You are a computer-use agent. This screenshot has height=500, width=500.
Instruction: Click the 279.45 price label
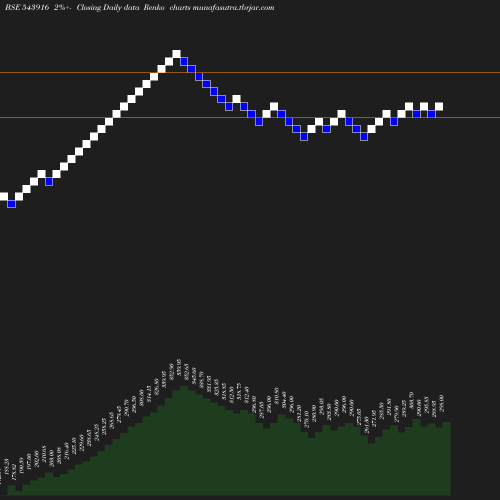point(119,415)
